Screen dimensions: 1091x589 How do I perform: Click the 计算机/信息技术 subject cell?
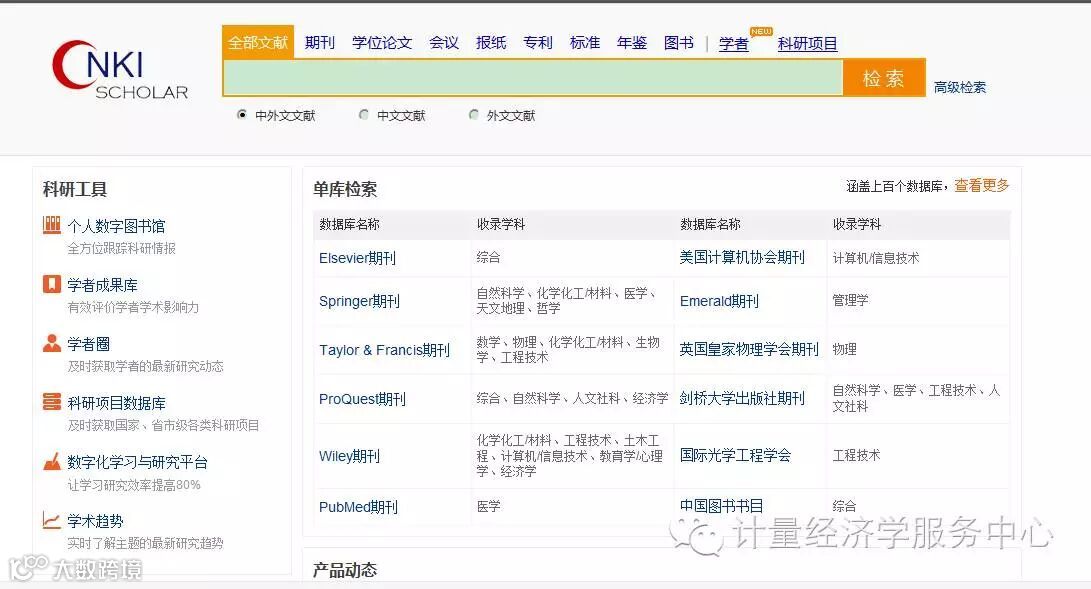(875, 258)
